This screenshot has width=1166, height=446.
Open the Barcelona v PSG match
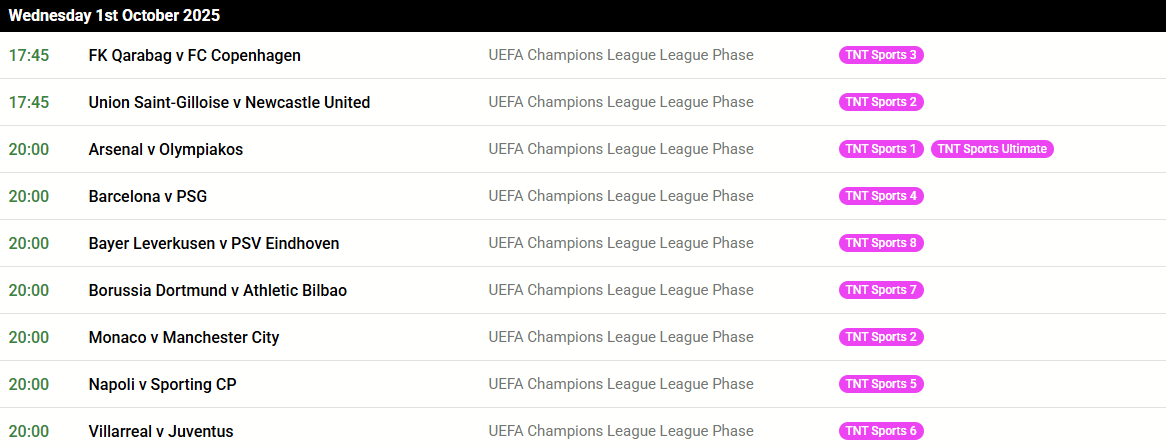click(x=148, y=196)
